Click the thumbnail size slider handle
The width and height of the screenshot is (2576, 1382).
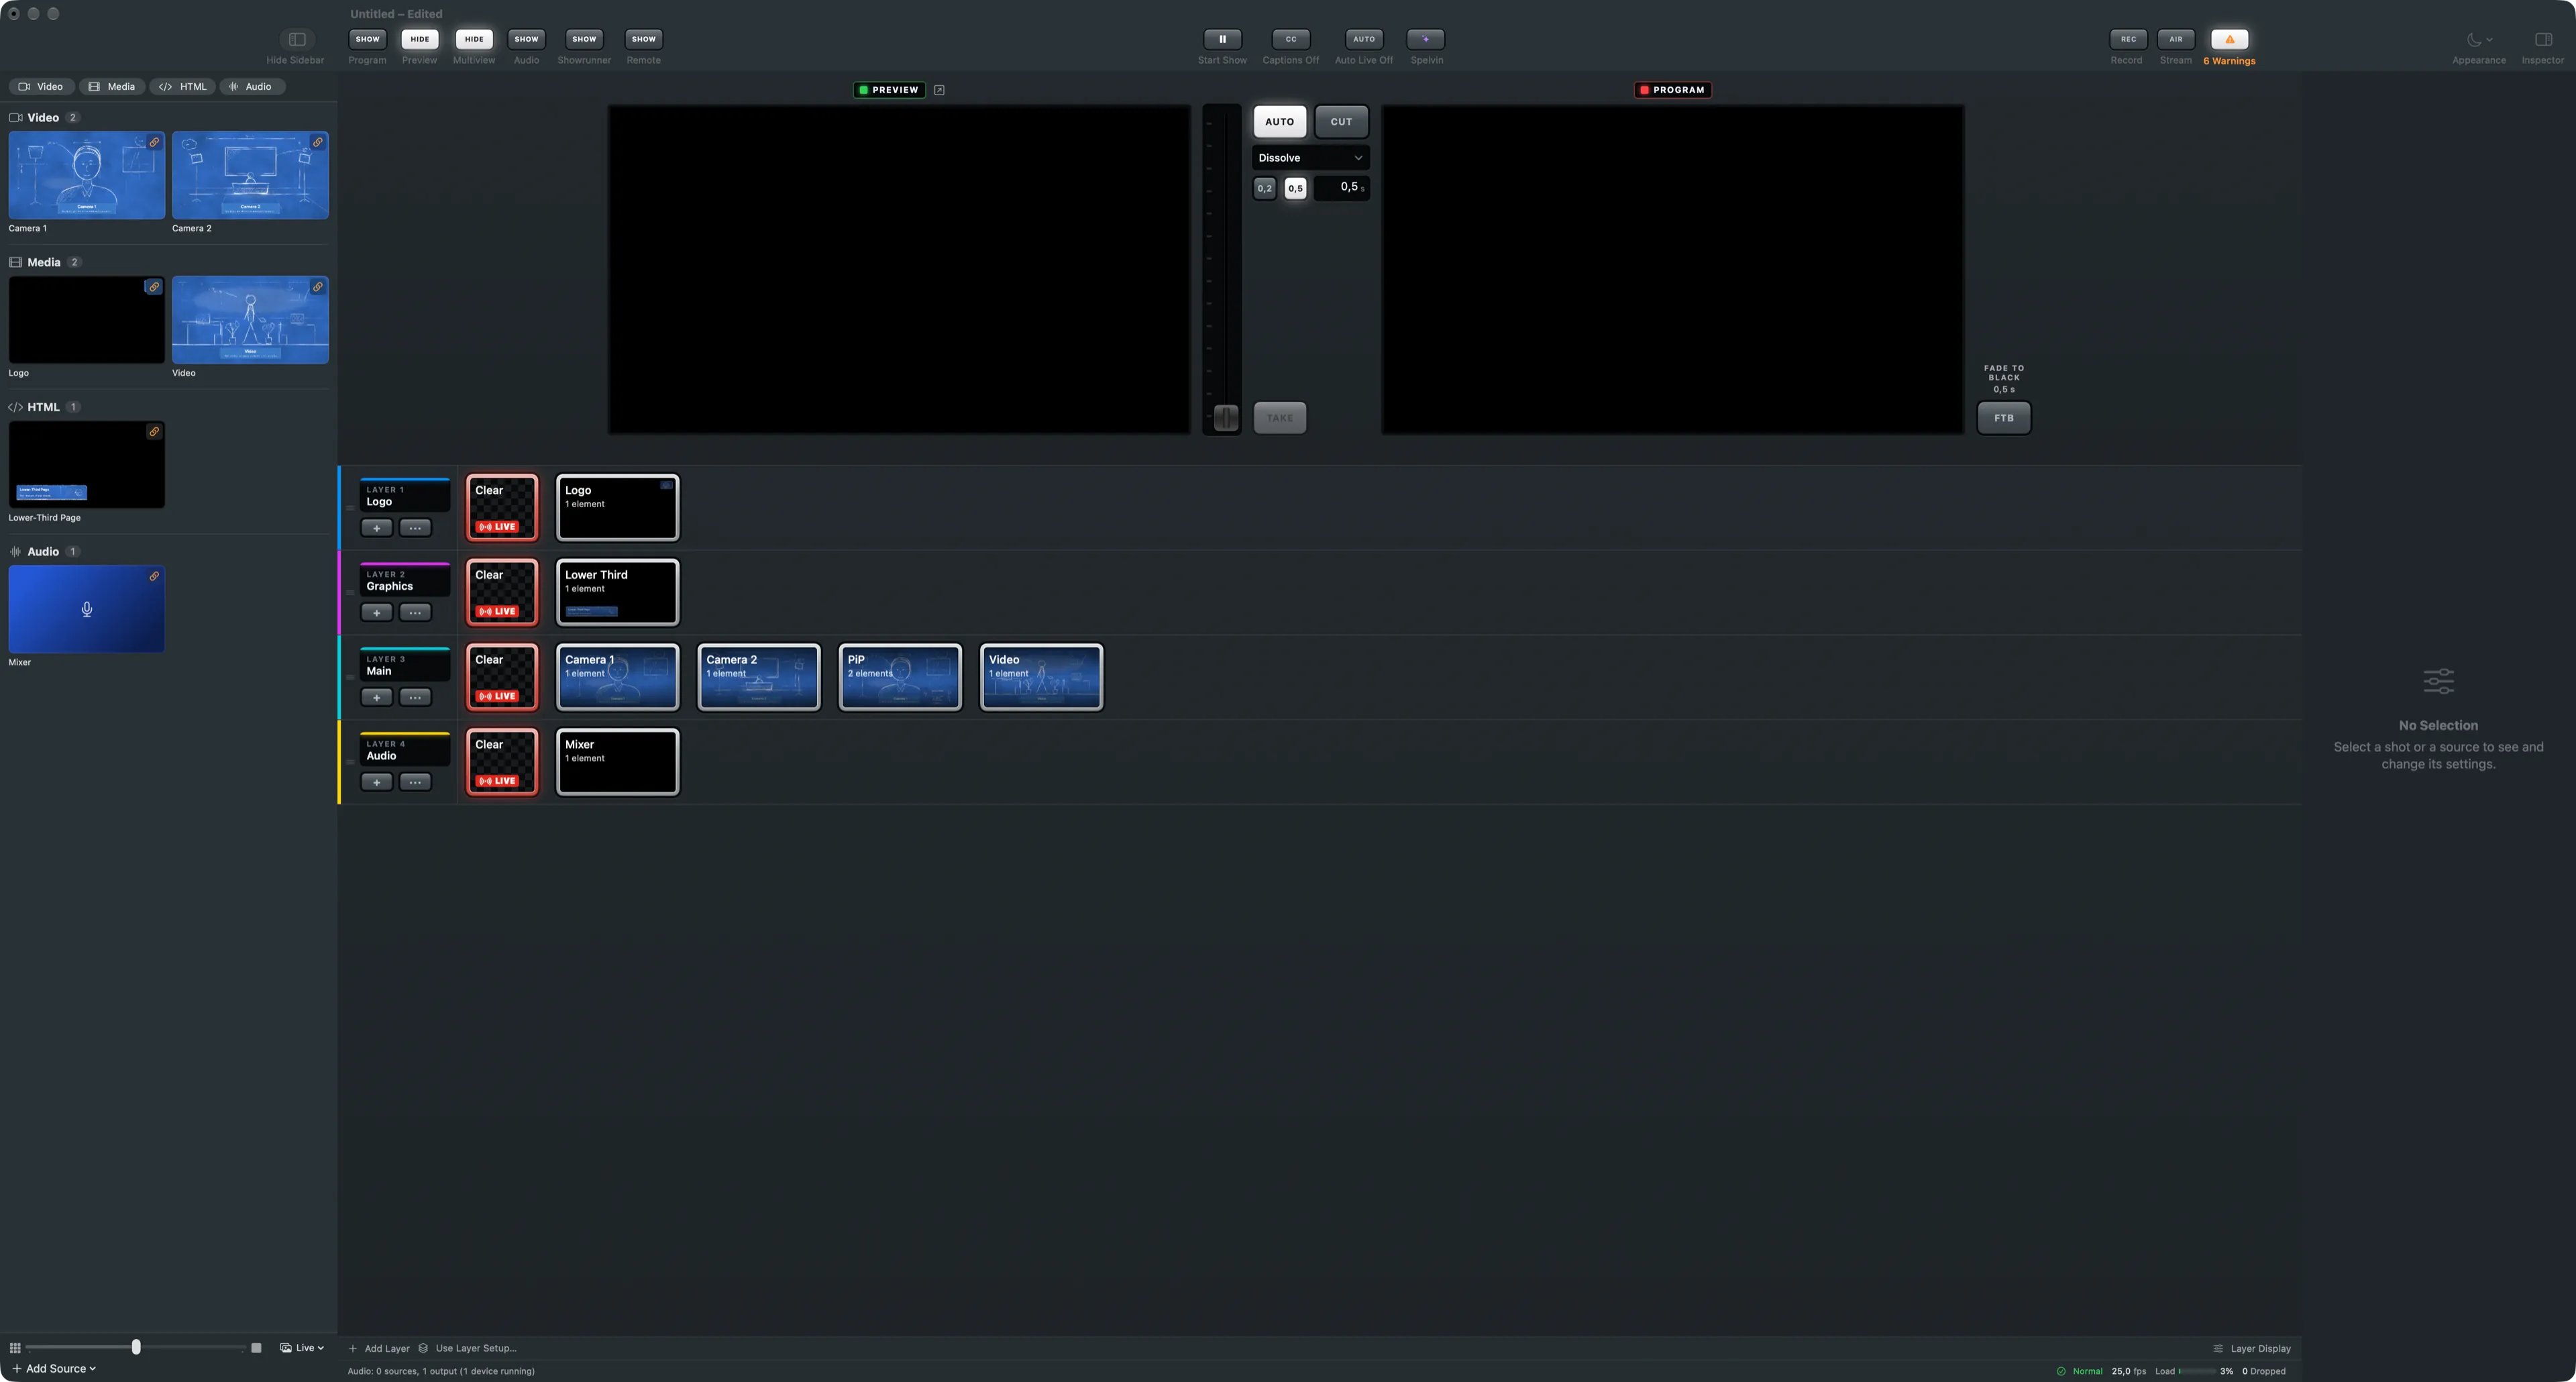[136, 1348]
